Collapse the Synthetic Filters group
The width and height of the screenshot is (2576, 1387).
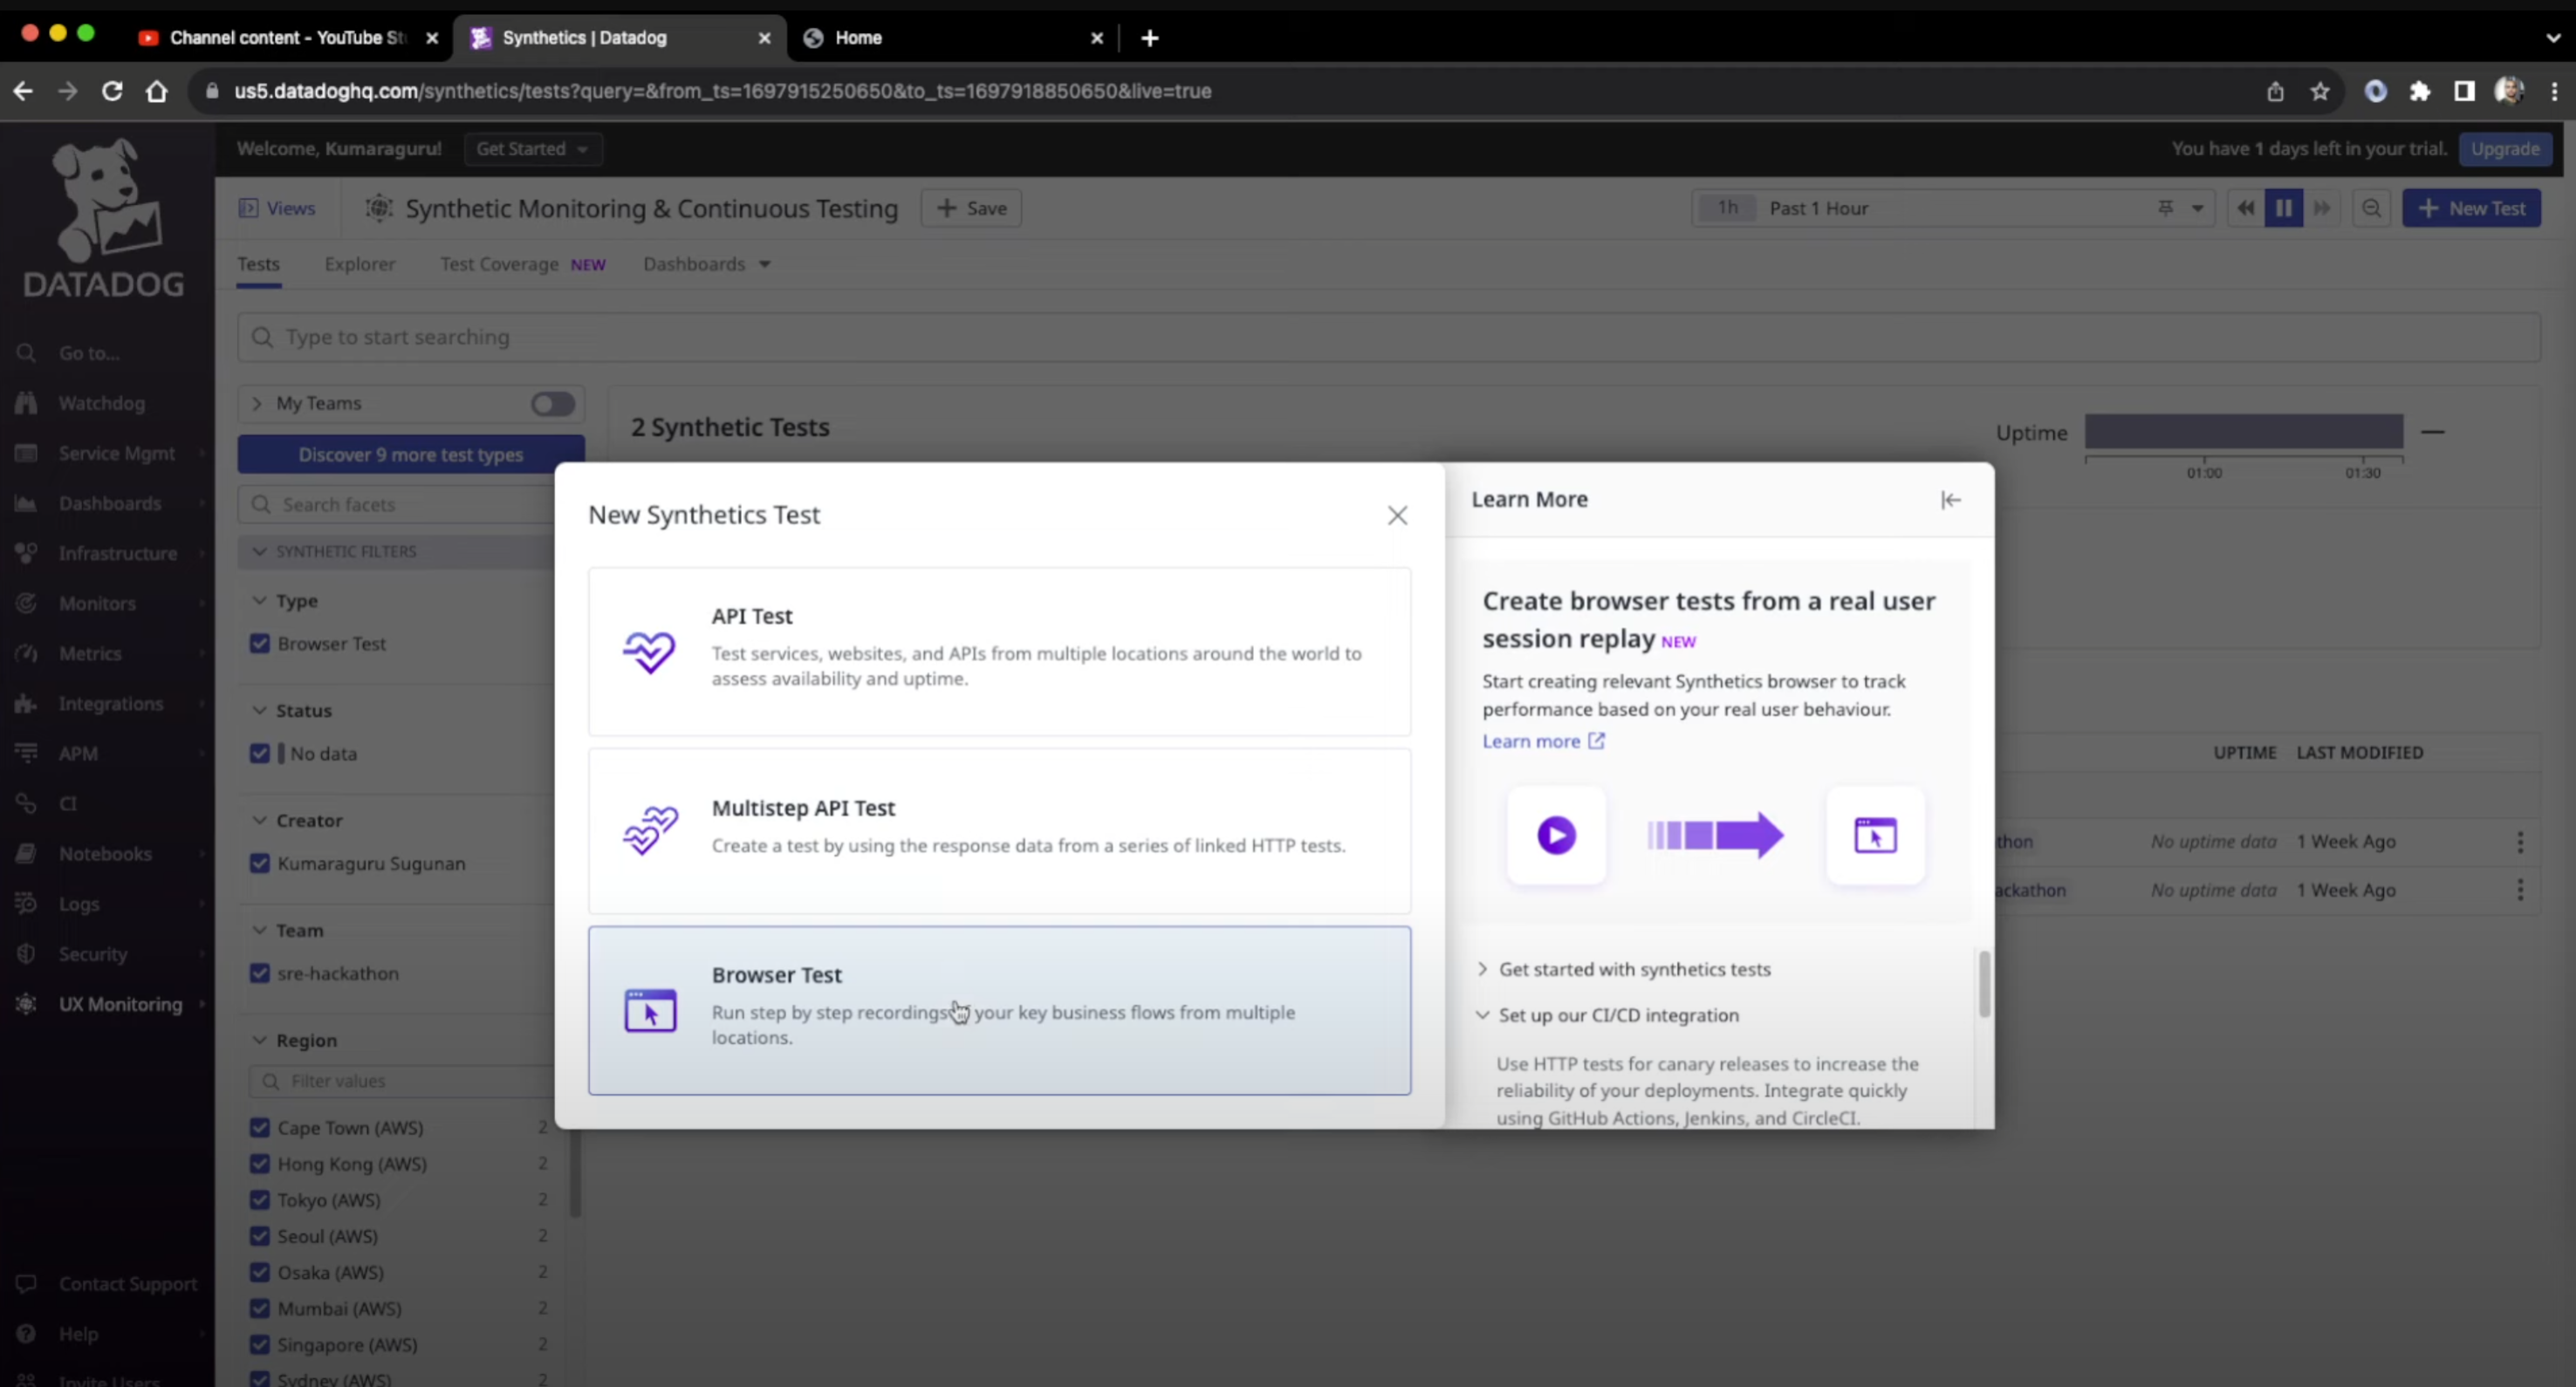coord(260,551)
